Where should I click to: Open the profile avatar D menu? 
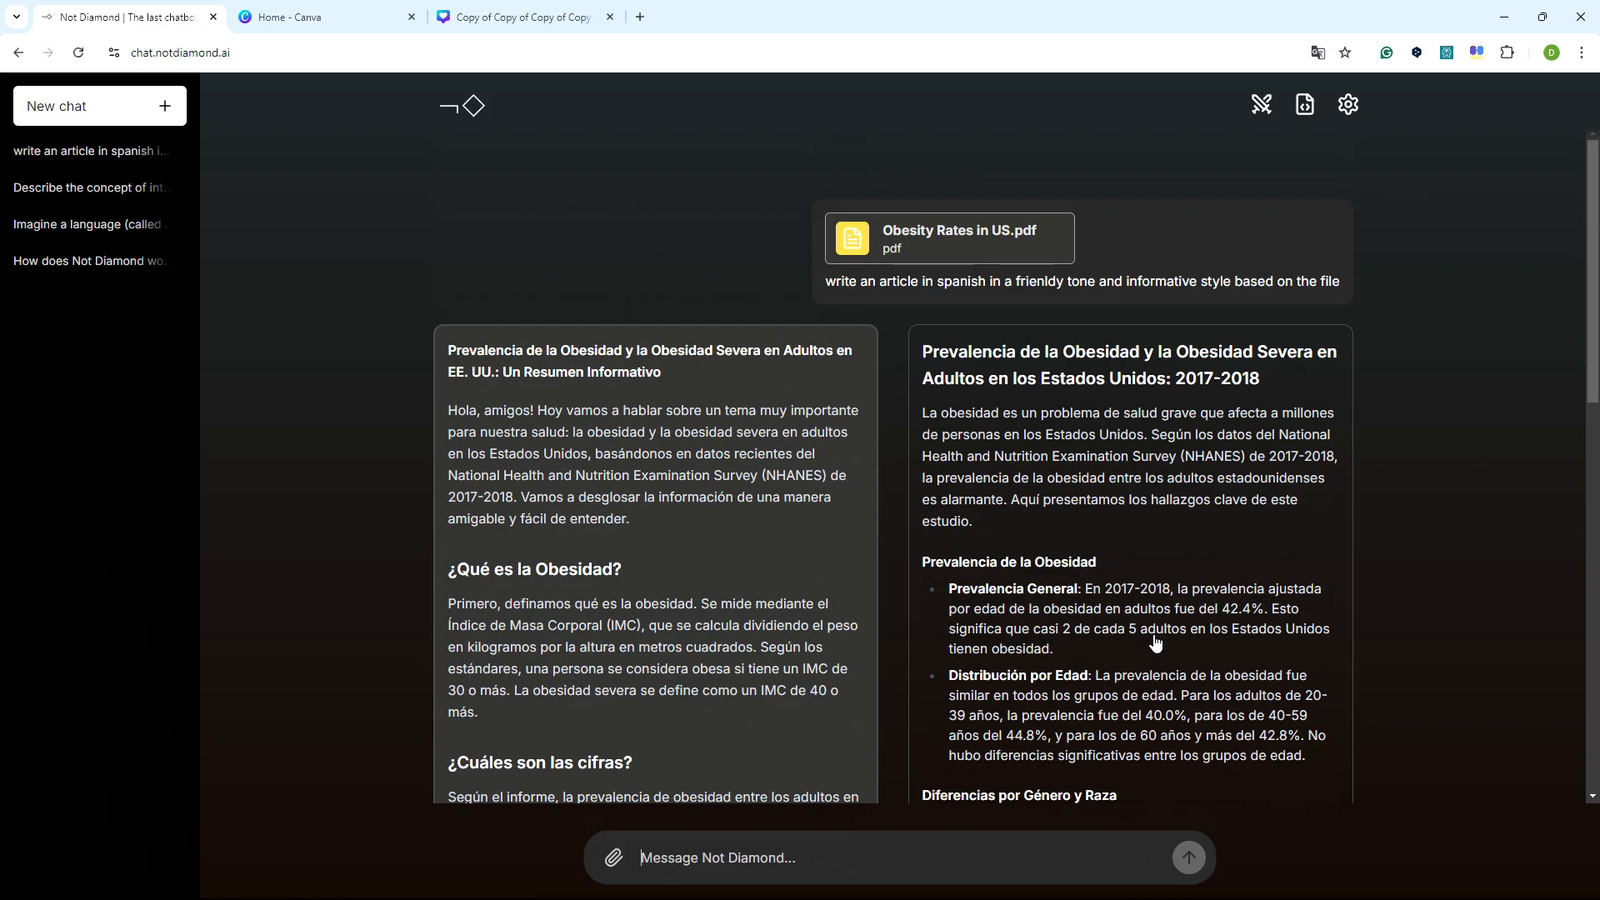point(1551,52)
